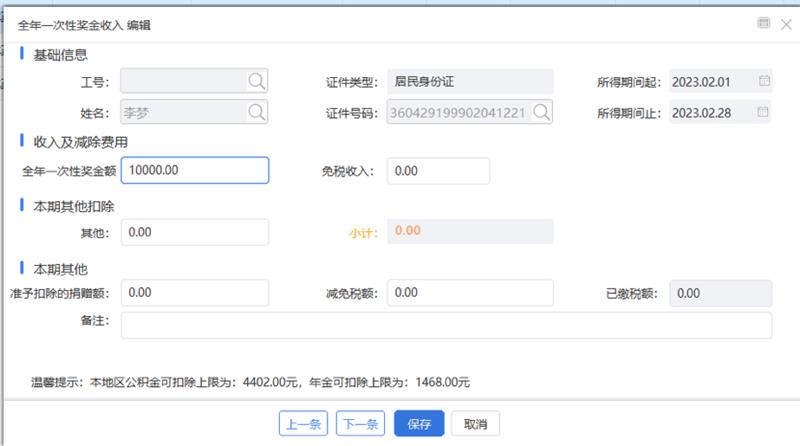Click the 其他 deduction input field
Image resolution: width=800 pixels, height=446 pixels.
[x=195, y=232]
